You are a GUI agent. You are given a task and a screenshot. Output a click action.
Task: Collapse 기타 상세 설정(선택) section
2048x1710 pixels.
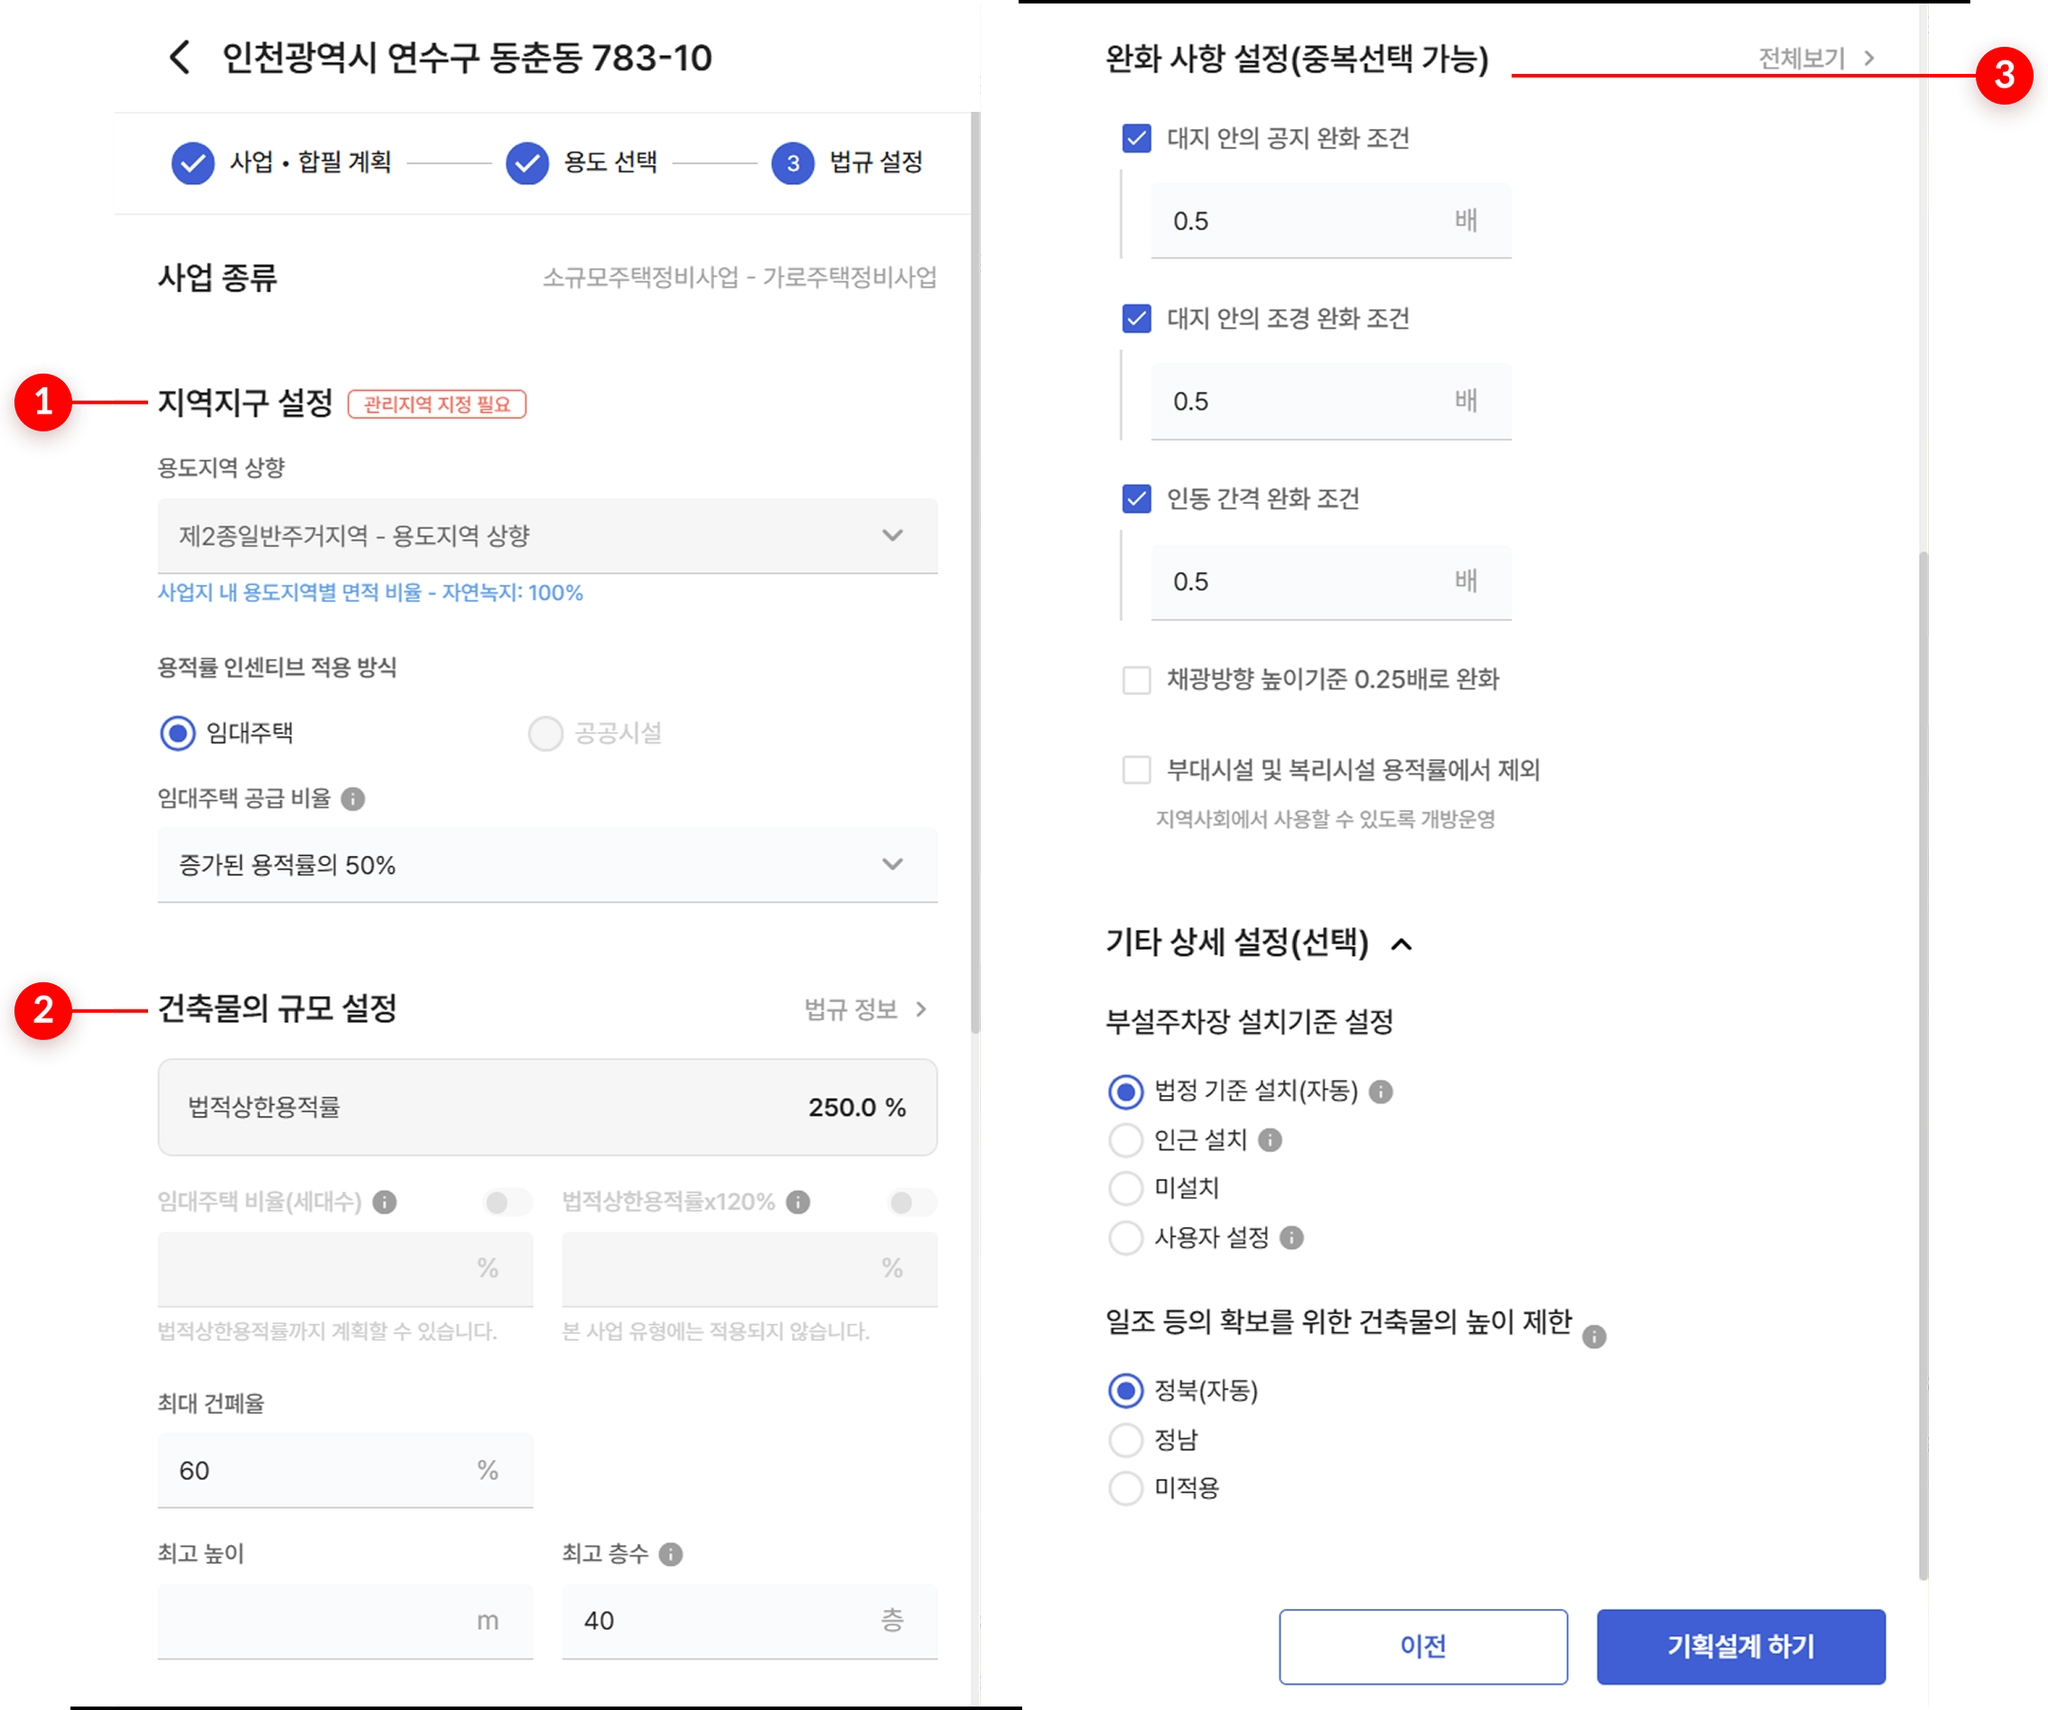(x=1402, y=943)
